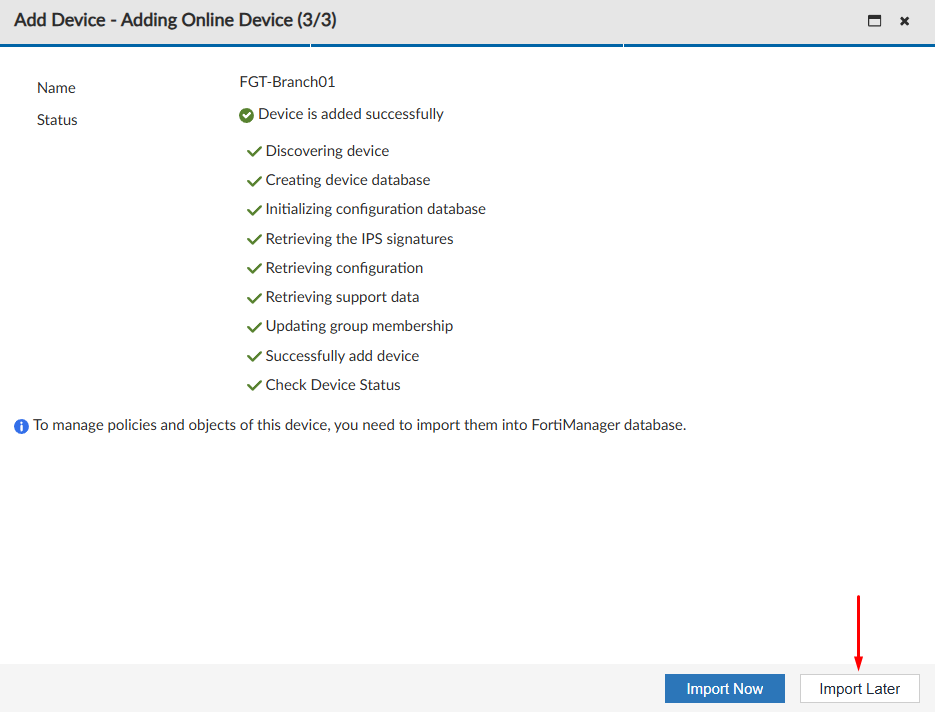Viewport: 935px width, 712px height.
Task: Select the third wizard step indicator
Action: (780, 44)
